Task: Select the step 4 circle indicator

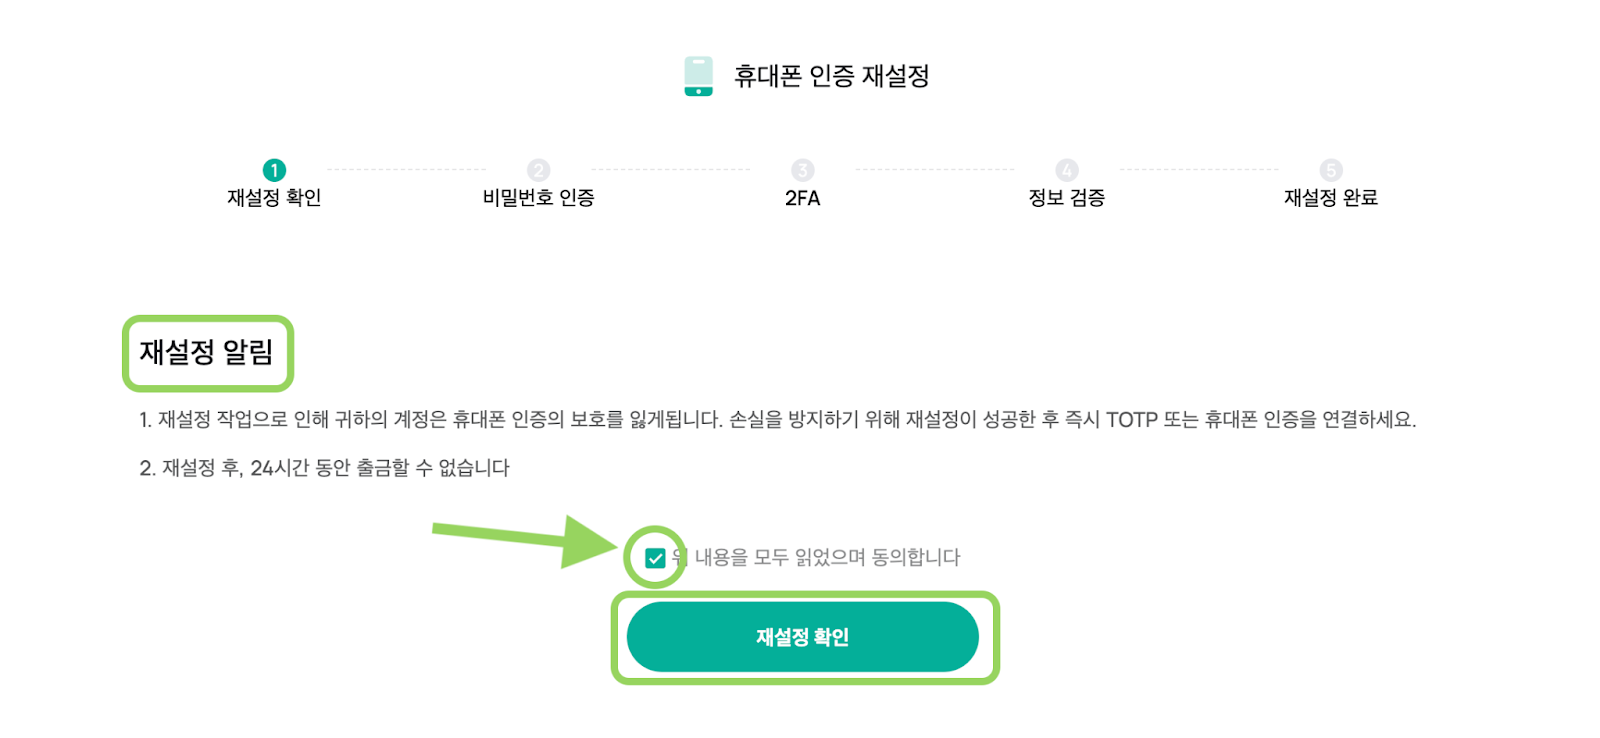Action: point(1067,170)
